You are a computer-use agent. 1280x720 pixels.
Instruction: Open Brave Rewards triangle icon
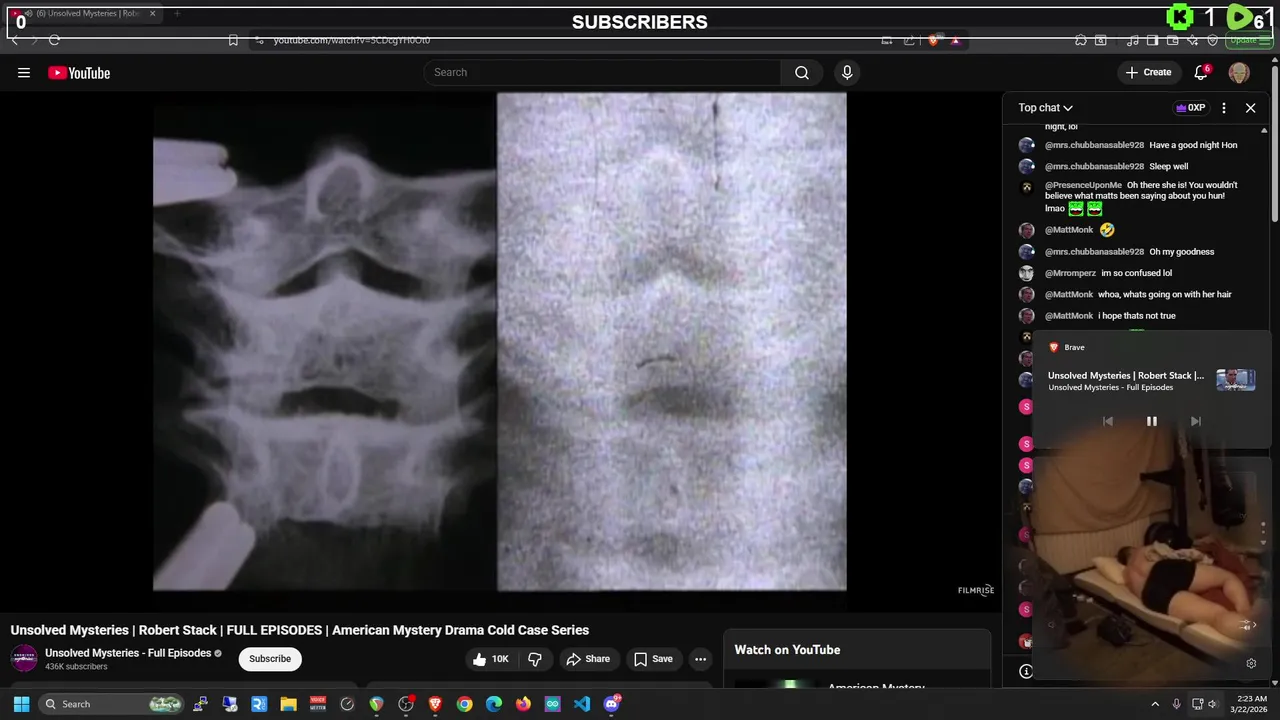956,40
